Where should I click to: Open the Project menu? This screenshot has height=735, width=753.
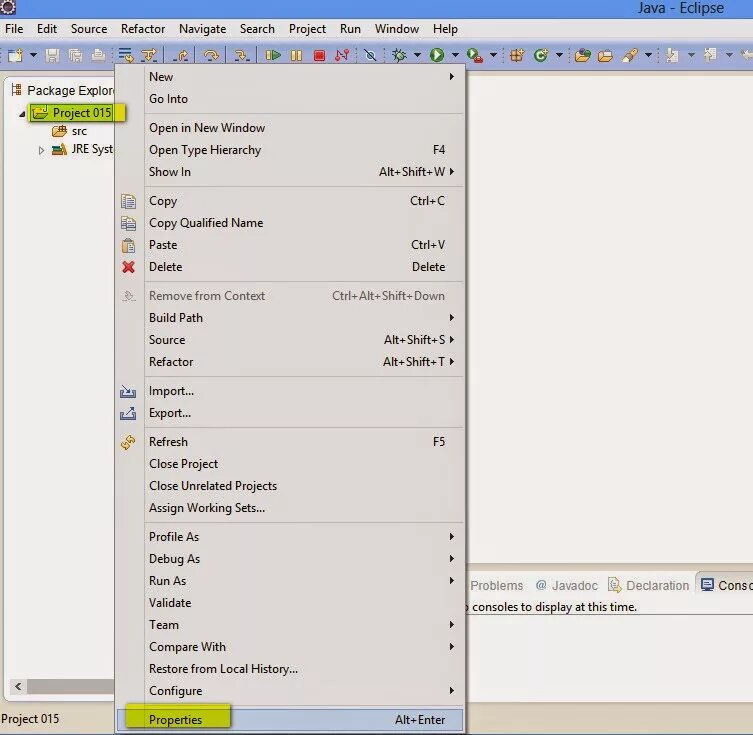pyautogui.click(x=307, y=29)
